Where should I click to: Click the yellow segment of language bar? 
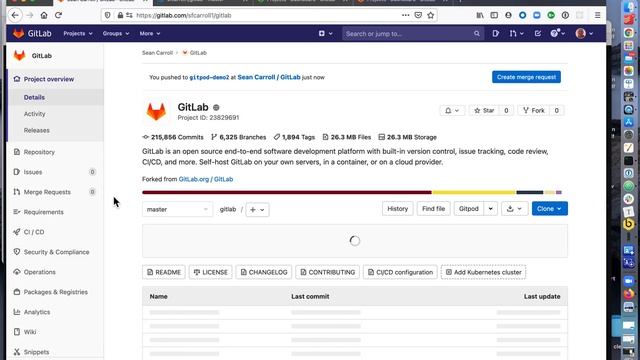474,192
